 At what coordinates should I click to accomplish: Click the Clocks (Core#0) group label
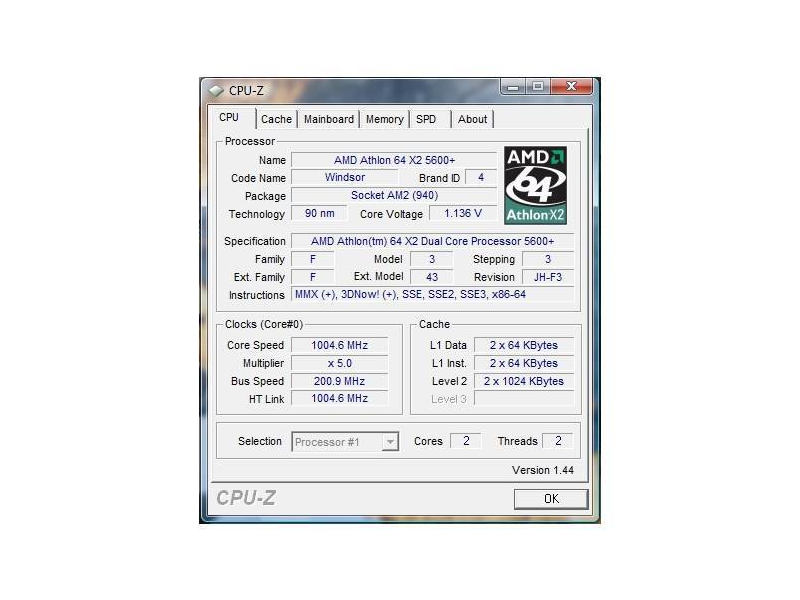[264, 324]
